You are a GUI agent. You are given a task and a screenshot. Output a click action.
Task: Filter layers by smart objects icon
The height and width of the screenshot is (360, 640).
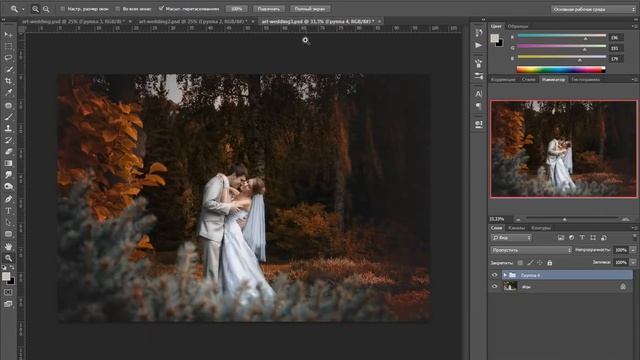(604, 238)
